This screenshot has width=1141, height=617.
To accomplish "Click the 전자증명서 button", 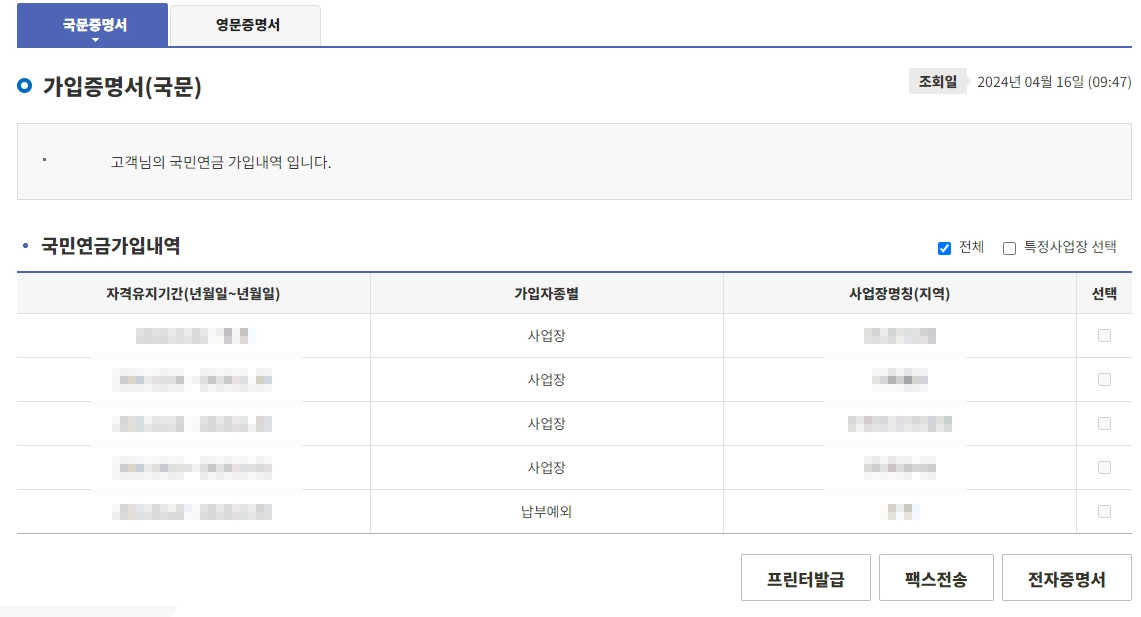I will click(x=1066, y=578).
